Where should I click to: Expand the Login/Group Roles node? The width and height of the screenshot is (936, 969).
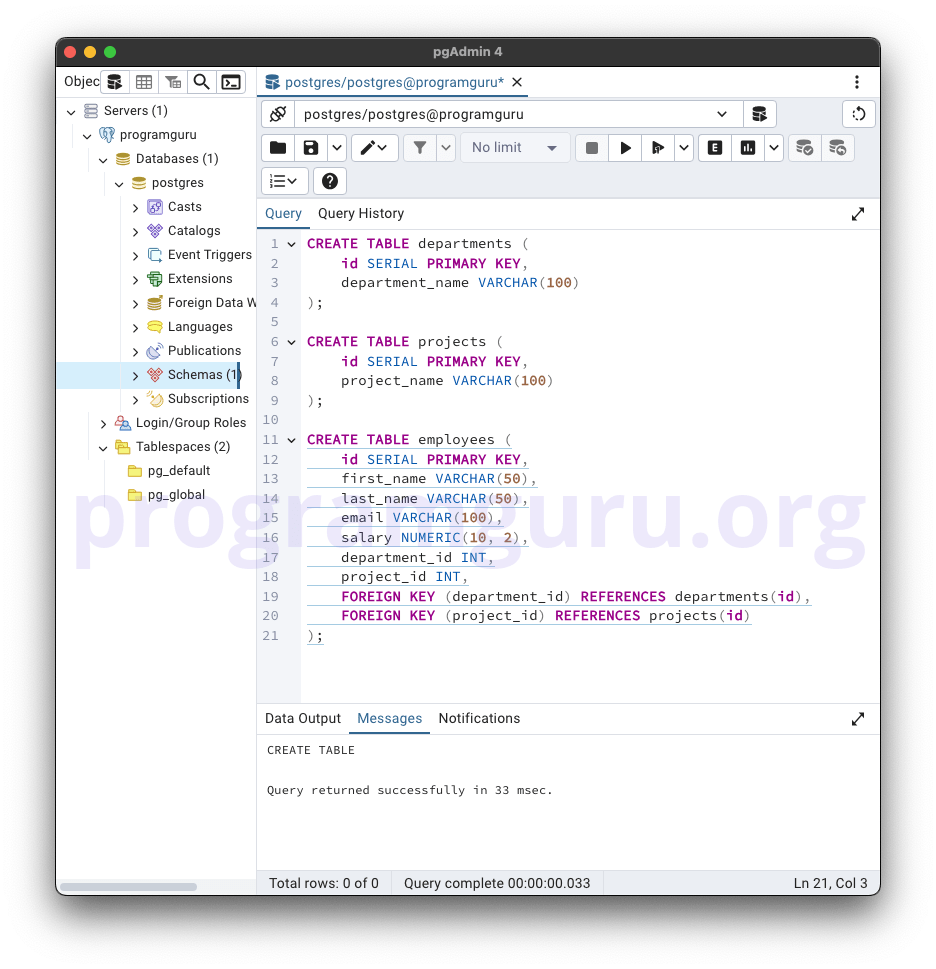(x=103, y=424)
